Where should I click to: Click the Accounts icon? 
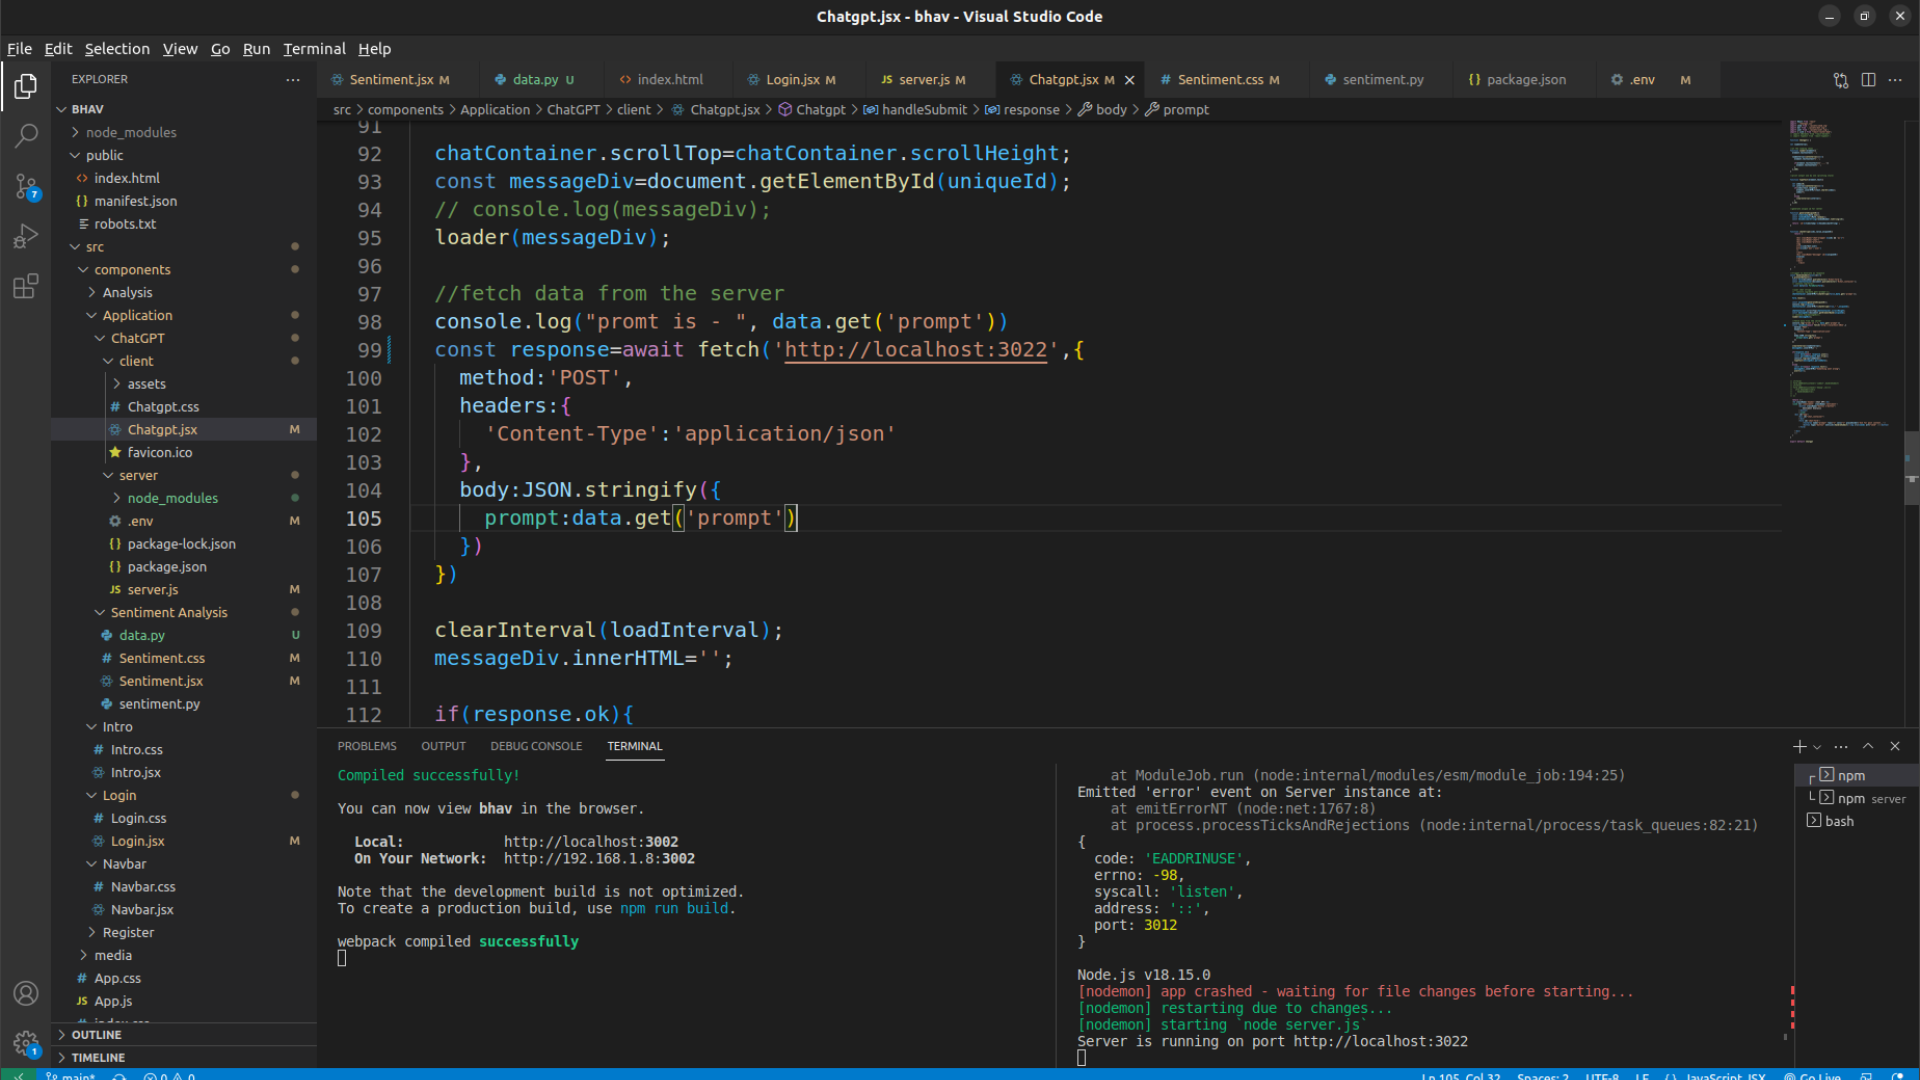coord(26,993)
